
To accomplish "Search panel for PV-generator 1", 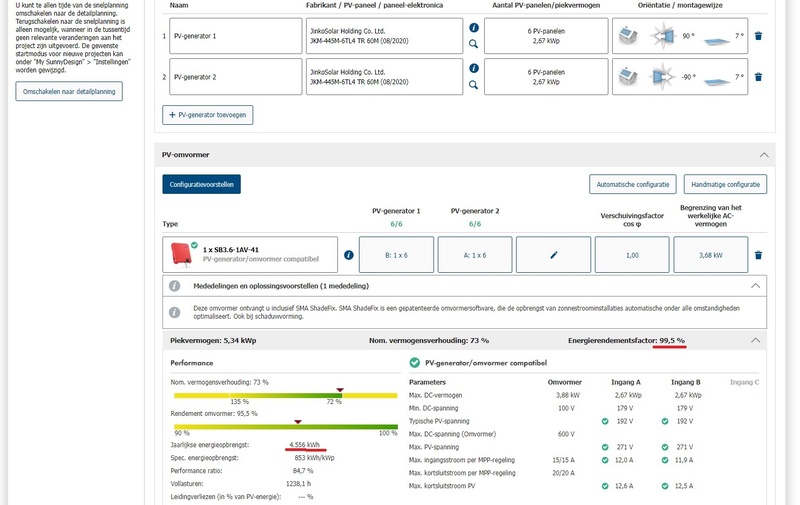I will point(473,44).
